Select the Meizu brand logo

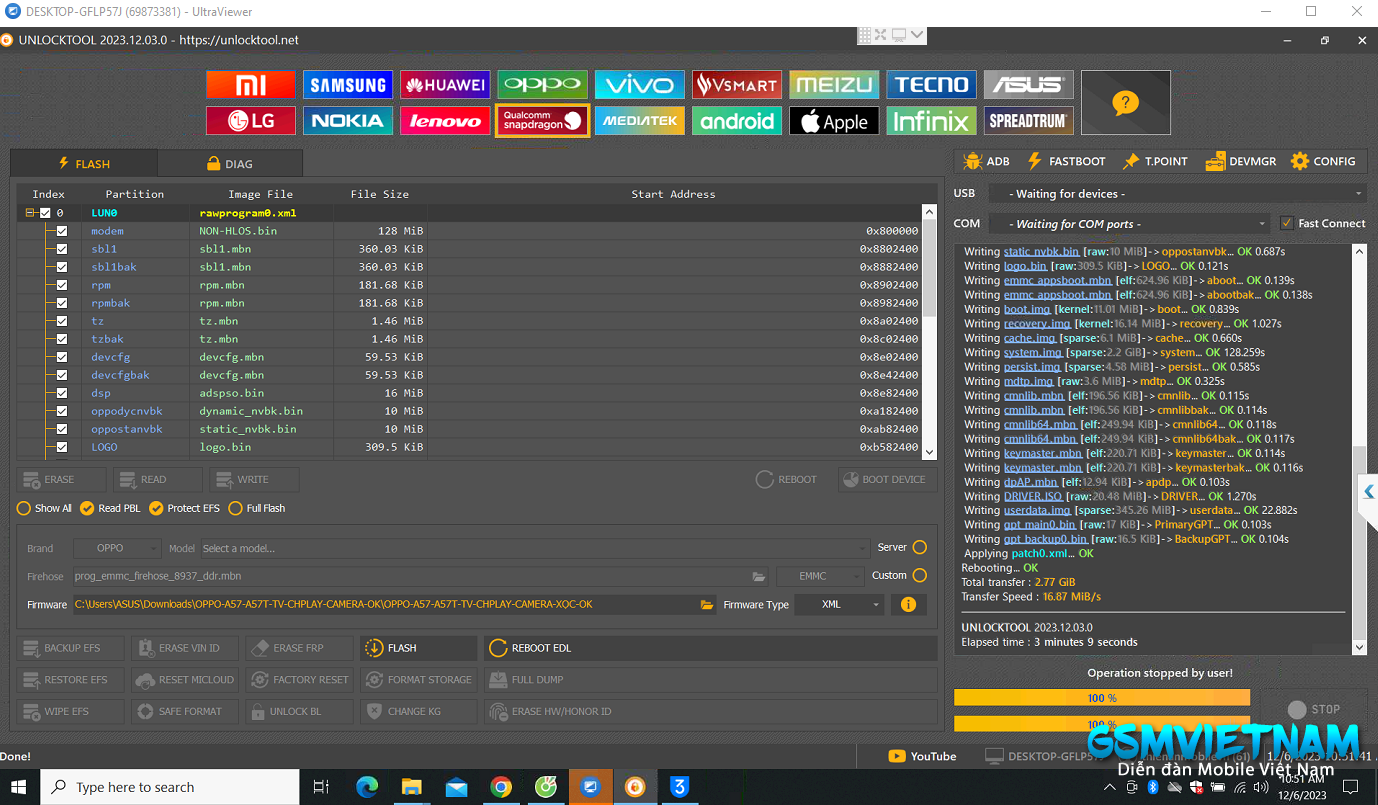pos(834,85)
